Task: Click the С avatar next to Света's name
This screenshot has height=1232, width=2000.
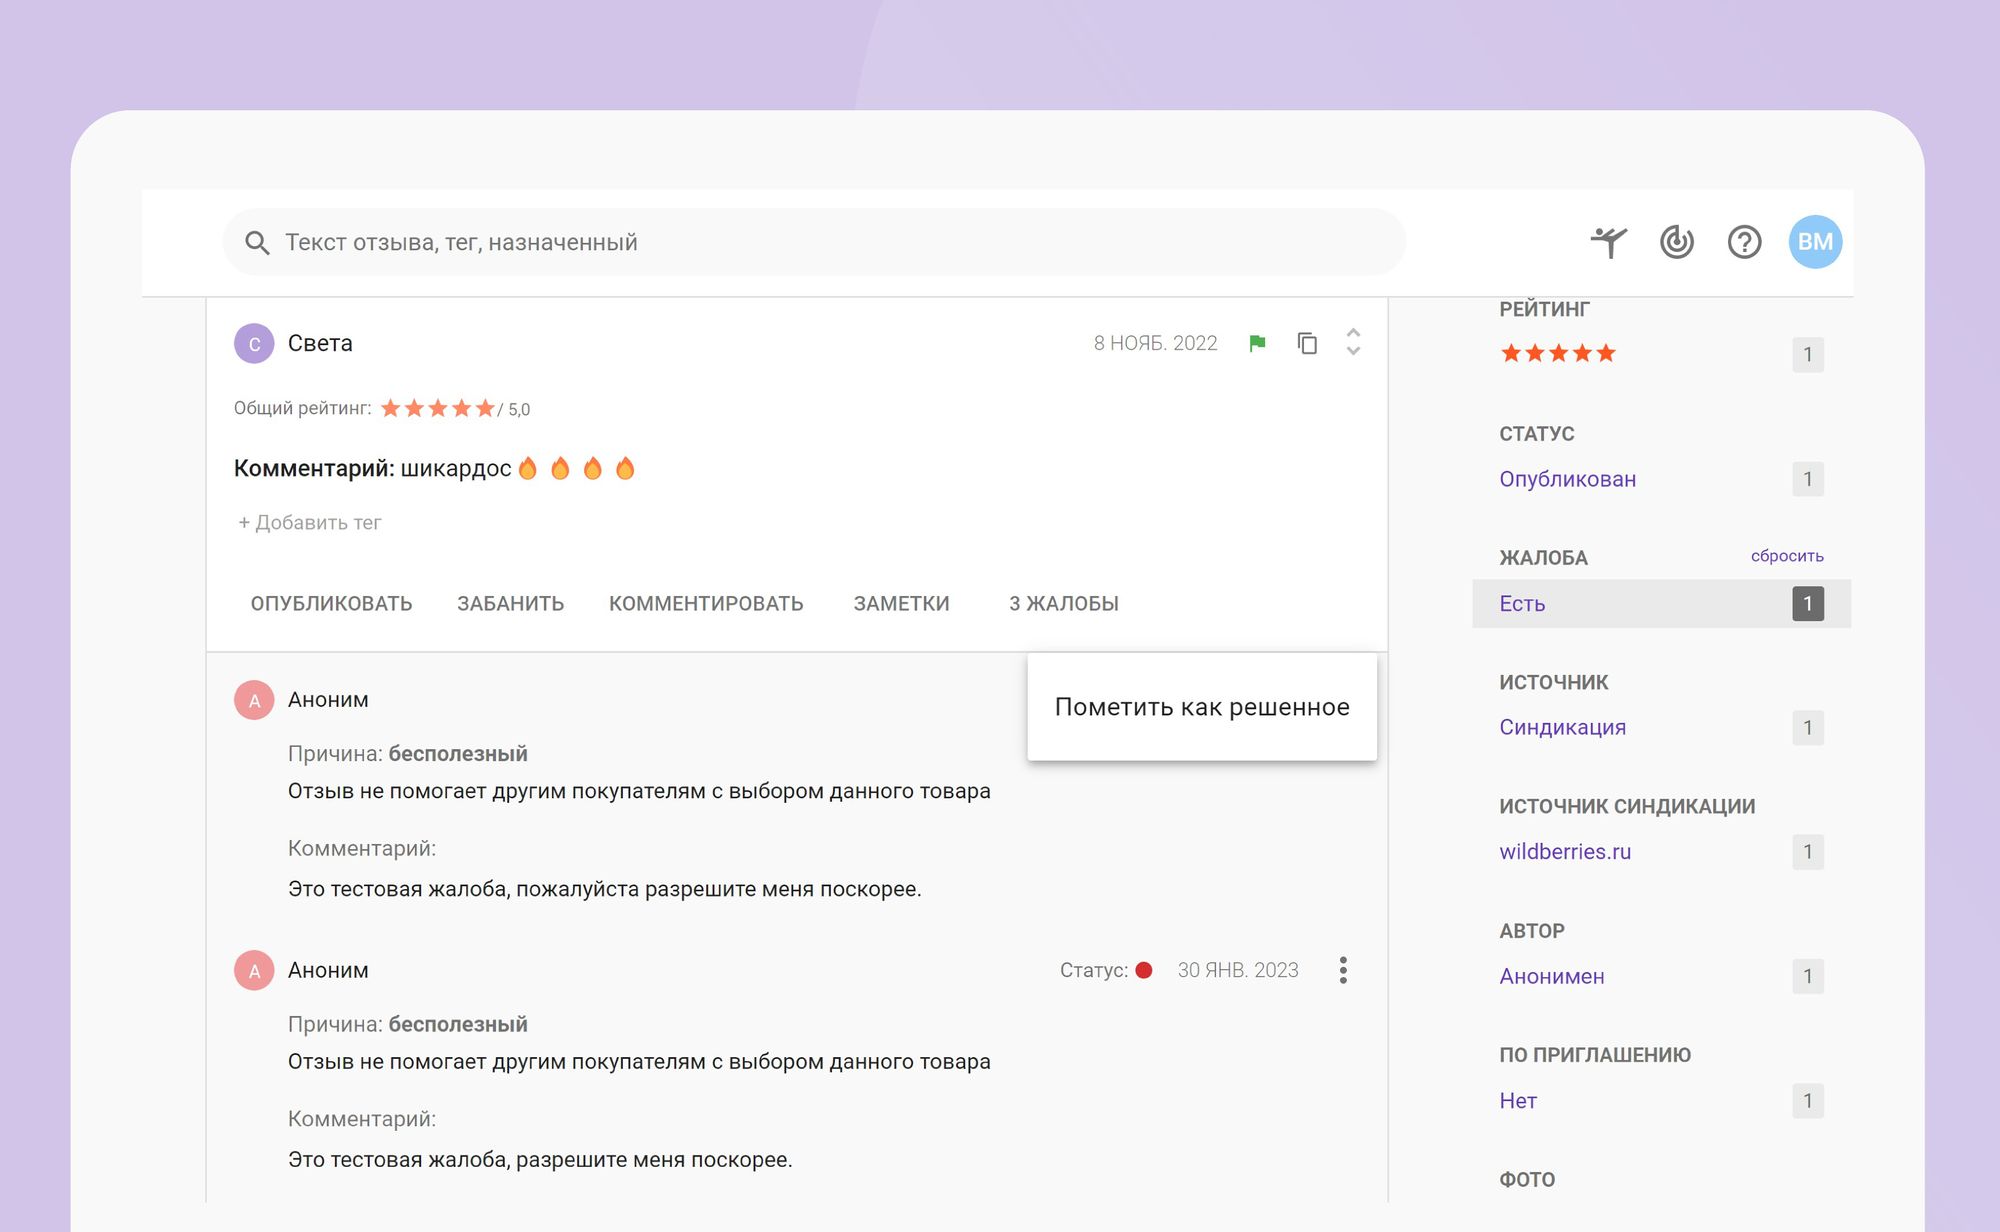Action: point(254,343)
